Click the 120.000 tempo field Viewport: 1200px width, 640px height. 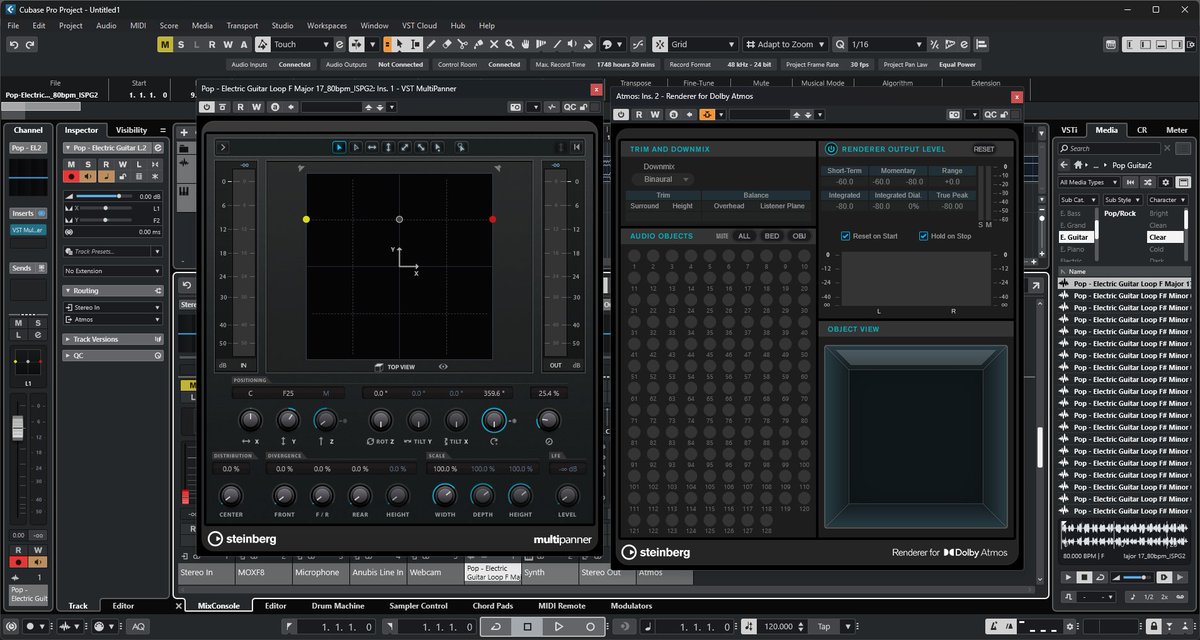point(778,627)
